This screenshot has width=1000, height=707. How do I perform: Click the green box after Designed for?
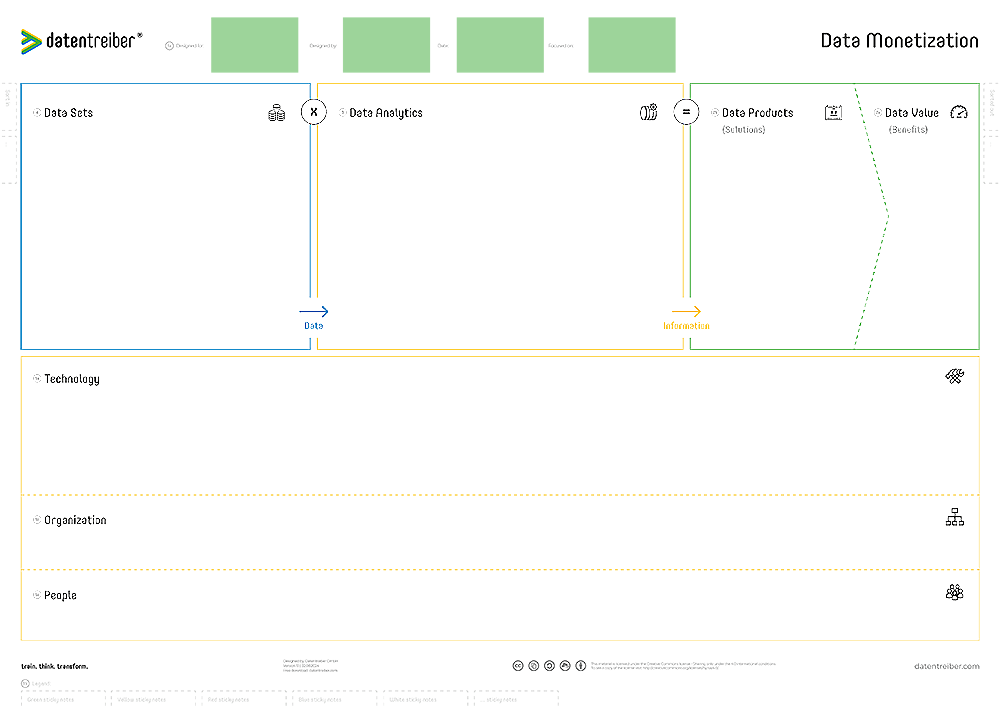click(x=254, y=45)
